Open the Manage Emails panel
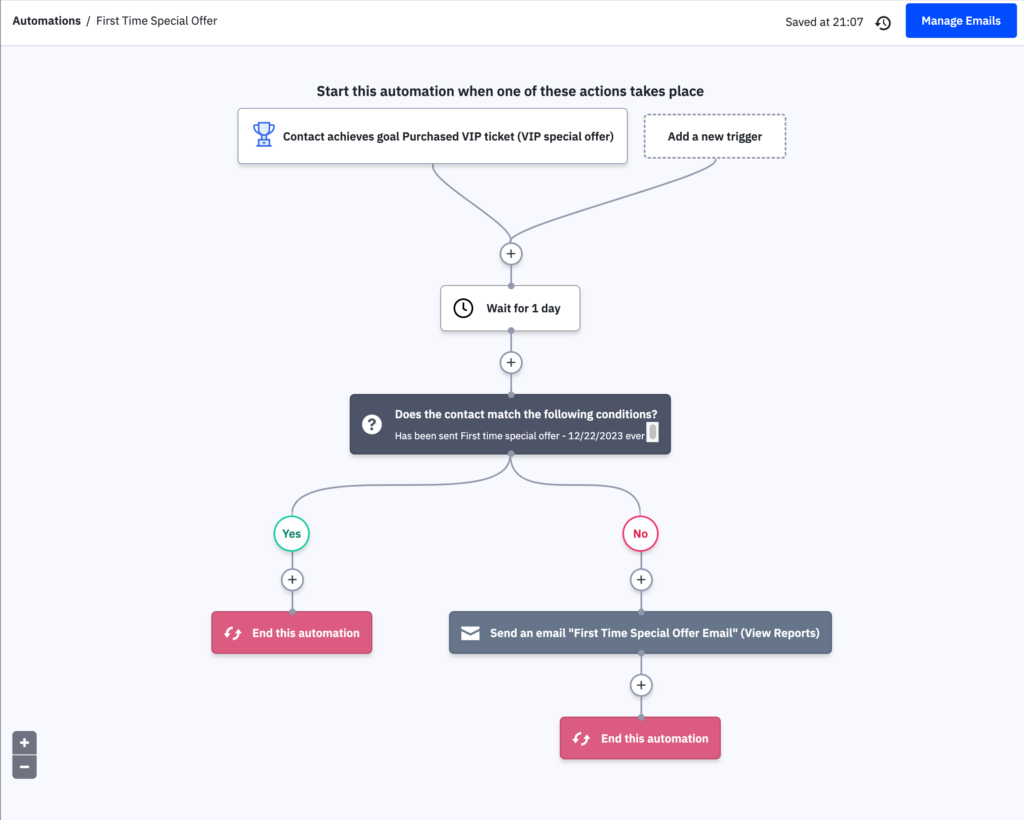Screen dimensions: 1024x820 click(x=960, y=20)
